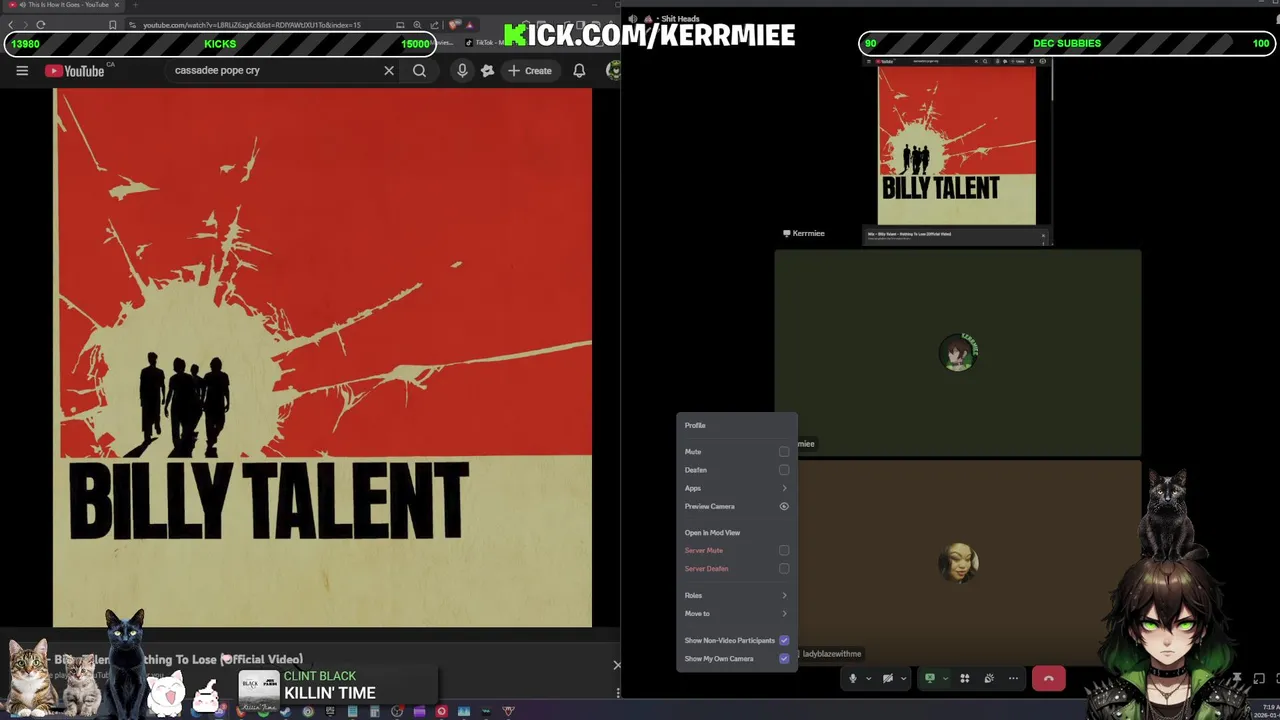Uncheck Show Non-Video Participants
The image size is (1280, 720).
click(784, 640)
